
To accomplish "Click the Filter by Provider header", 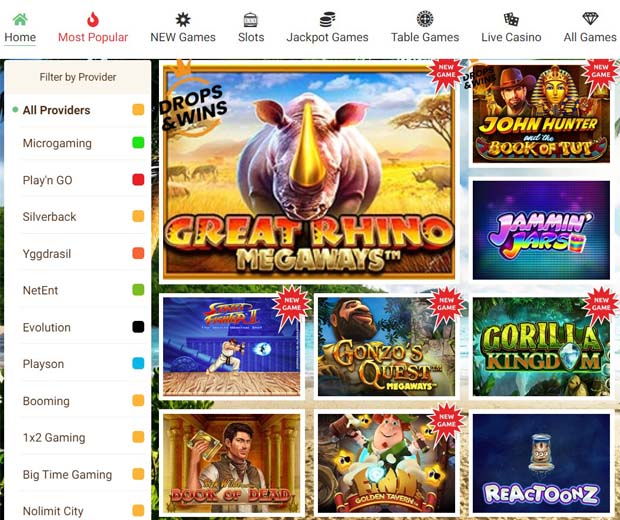I will (78, 77).
